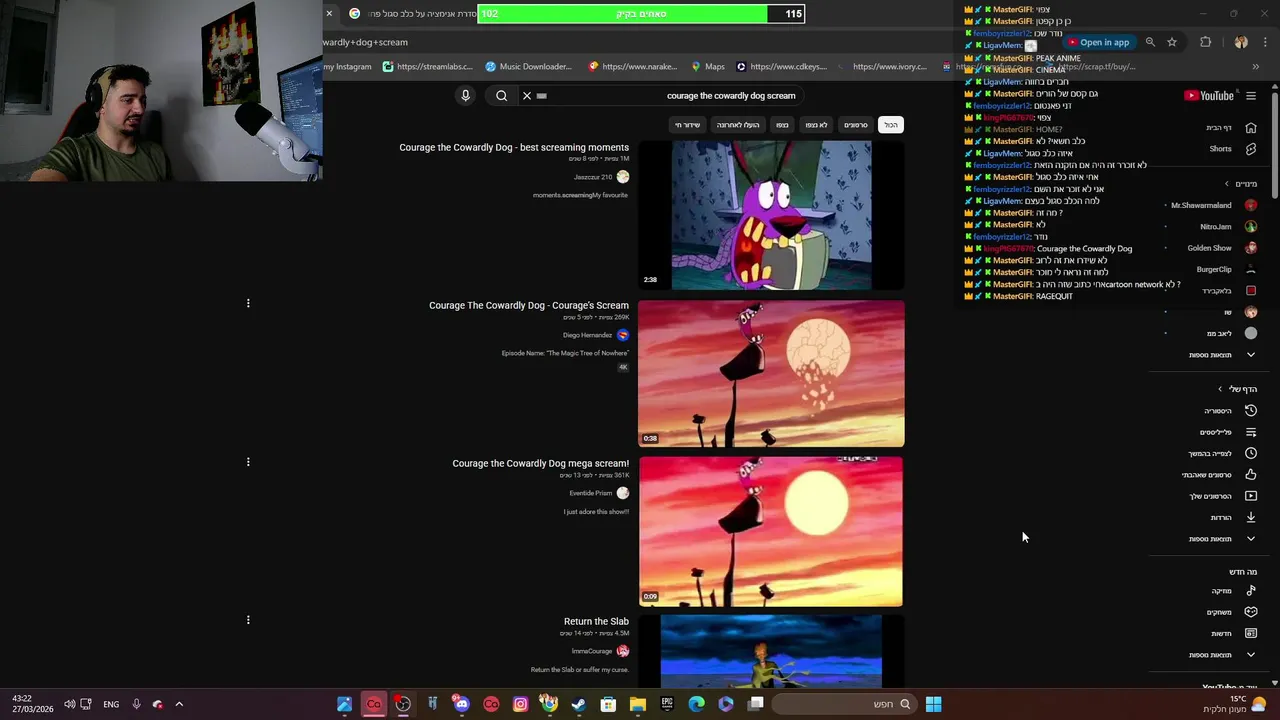Open the Subscriptions (מינויים) section chevron
The width and height of the screenshot is (1280, 720).
click(x=1227, y=184)
